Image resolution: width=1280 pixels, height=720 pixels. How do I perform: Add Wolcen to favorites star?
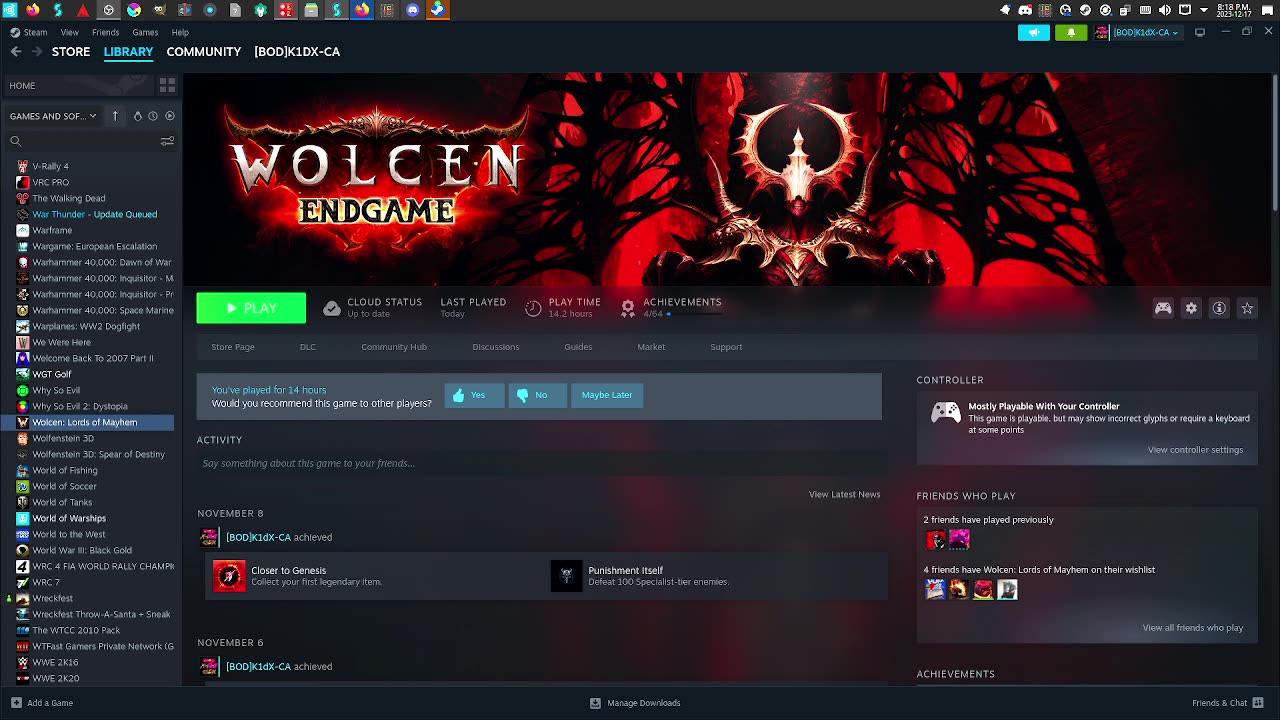1247,309
